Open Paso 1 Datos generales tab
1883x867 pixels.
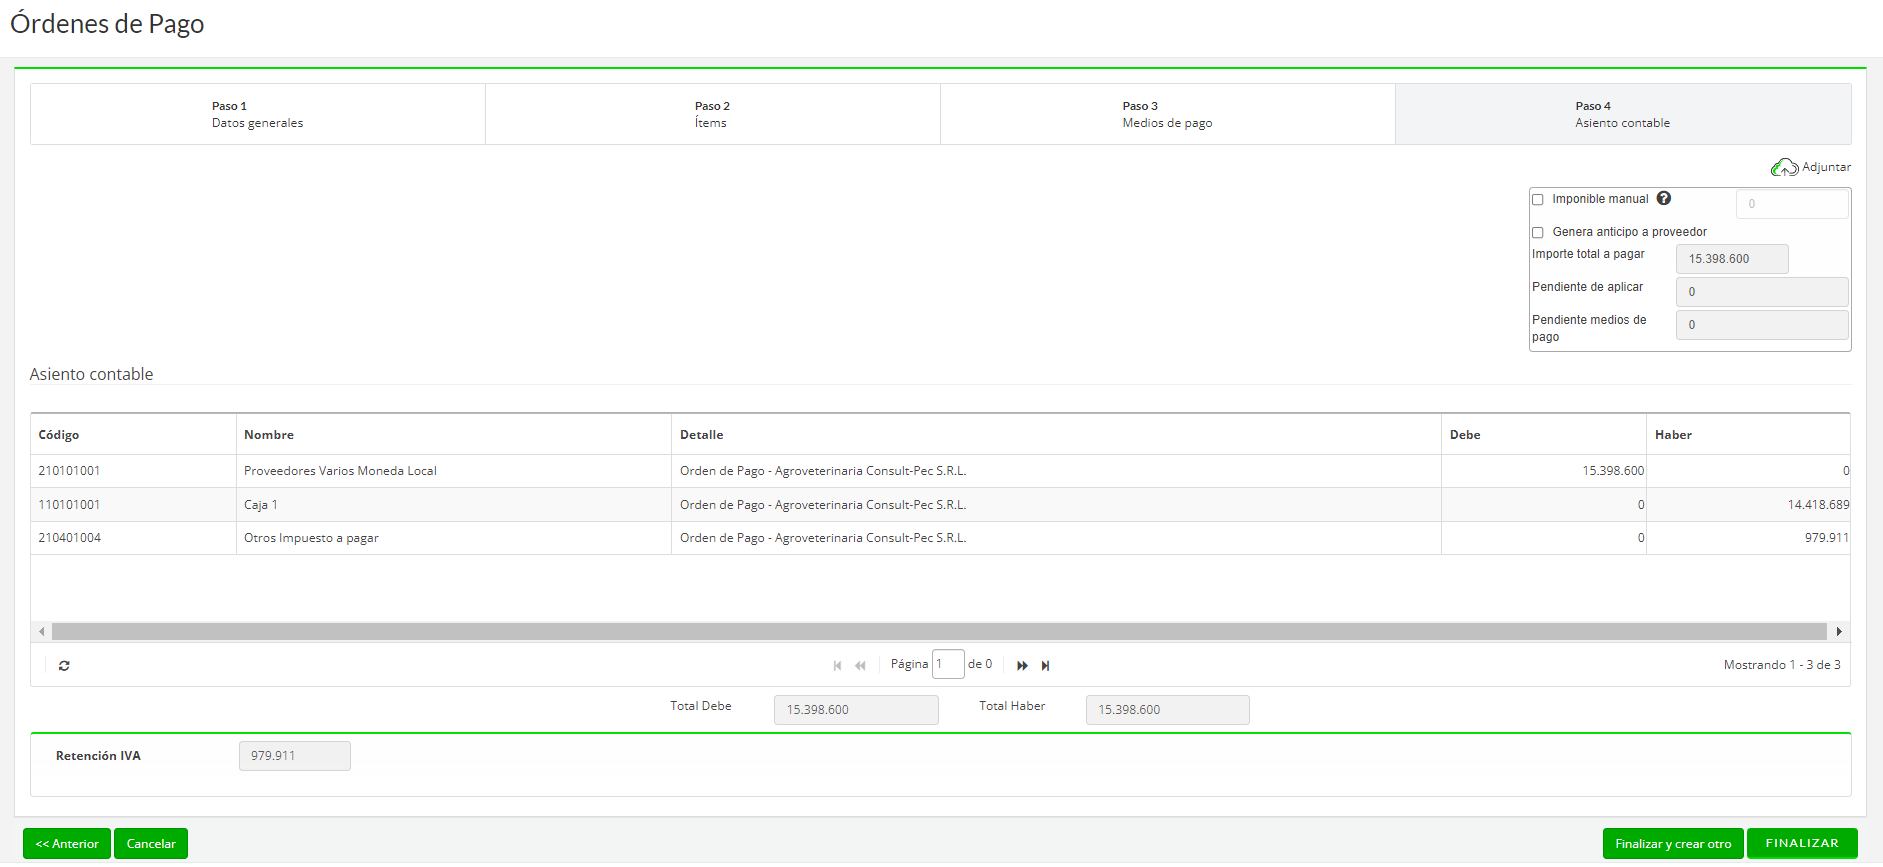click(258, 114)
